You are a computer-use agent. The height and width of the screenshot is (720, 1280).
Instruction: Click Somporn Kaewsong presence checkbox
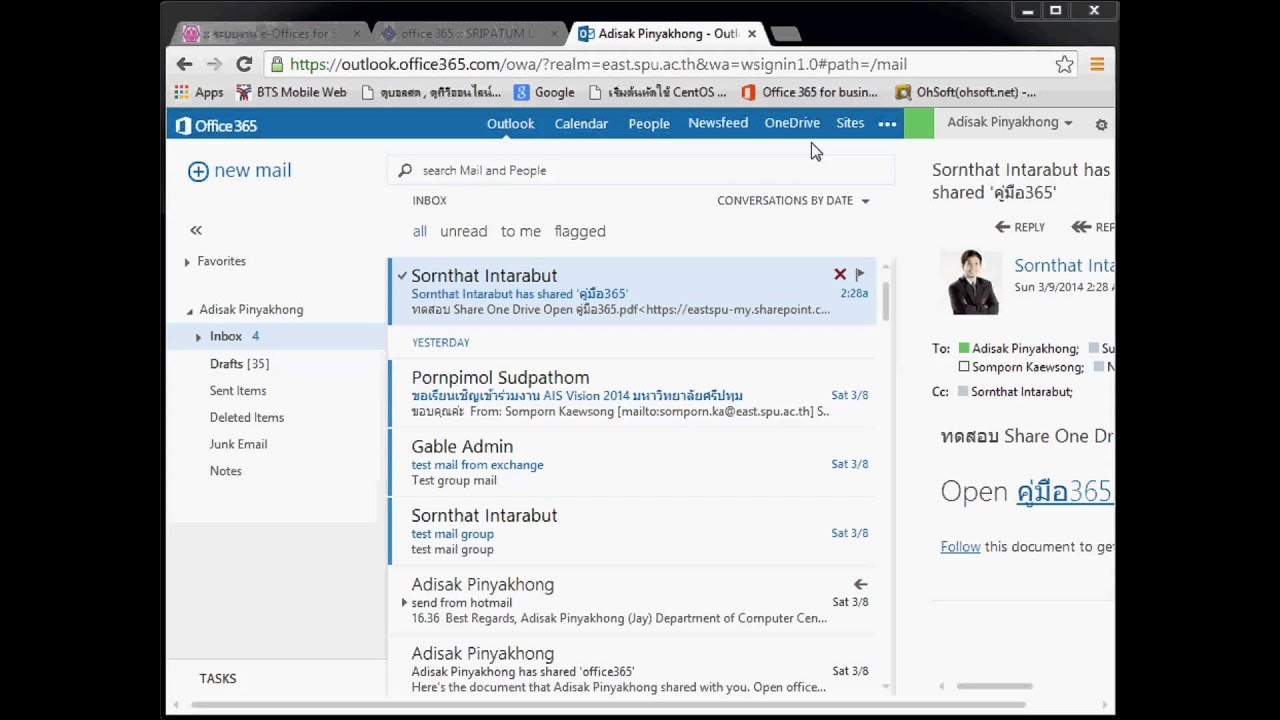coord(964,367)
